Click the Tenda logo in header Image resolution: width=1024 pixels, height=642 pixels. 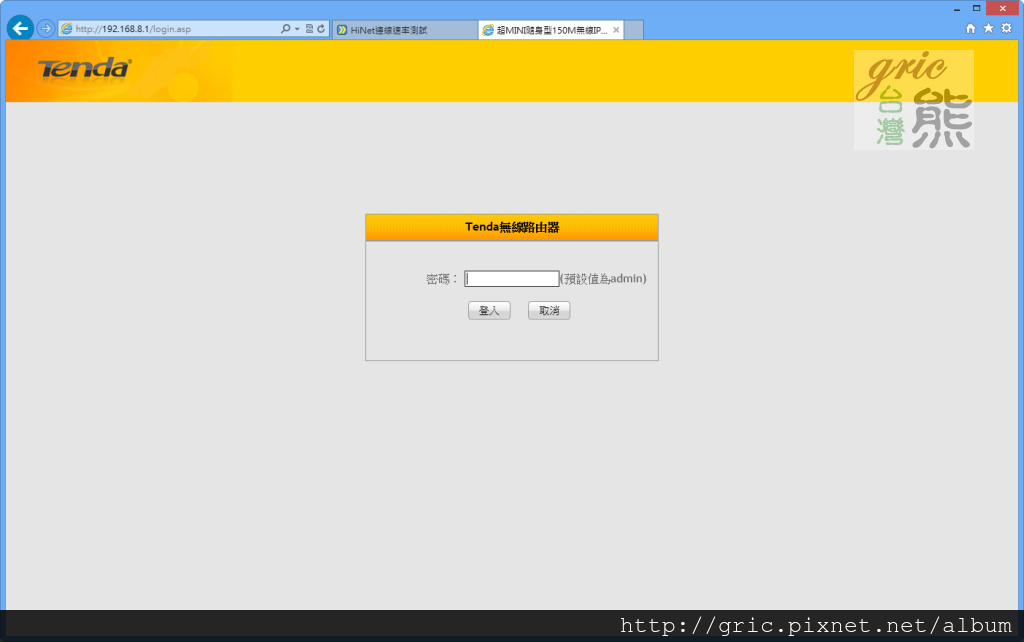tap(85, 68)
